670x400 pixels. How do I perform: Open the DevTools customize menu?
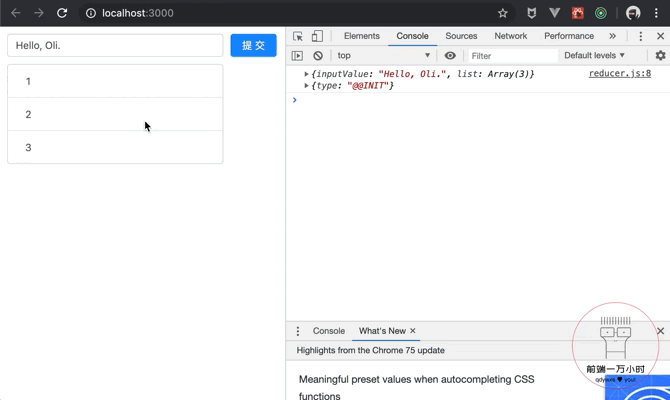point(641,36)
